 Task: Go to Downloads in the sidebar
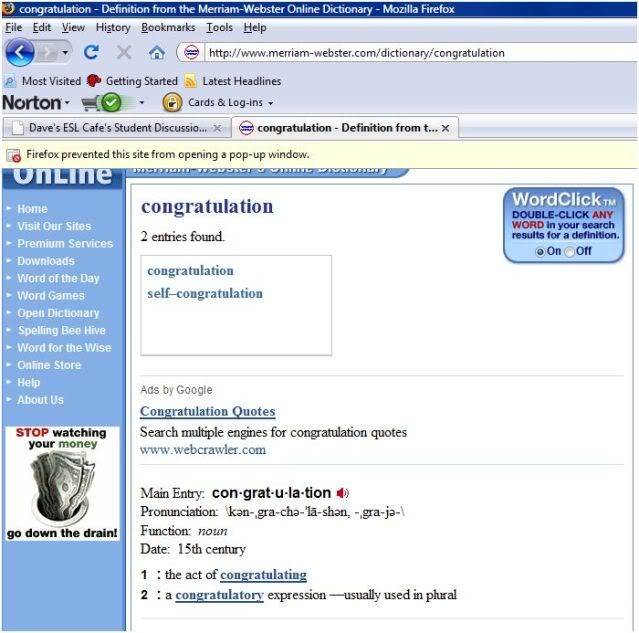coord(46,261)
